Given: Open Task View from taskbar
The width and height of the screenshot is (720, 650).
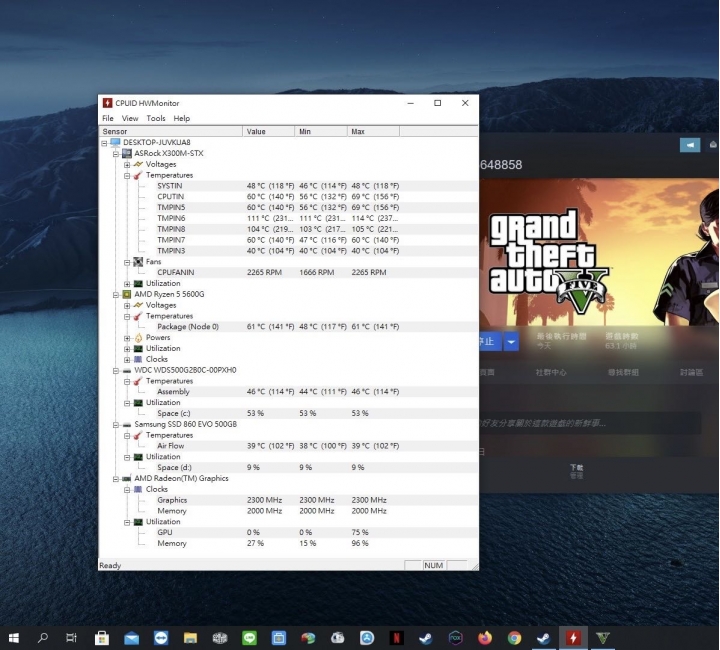Looking at the screenshot, I should (x=71, y=638).
